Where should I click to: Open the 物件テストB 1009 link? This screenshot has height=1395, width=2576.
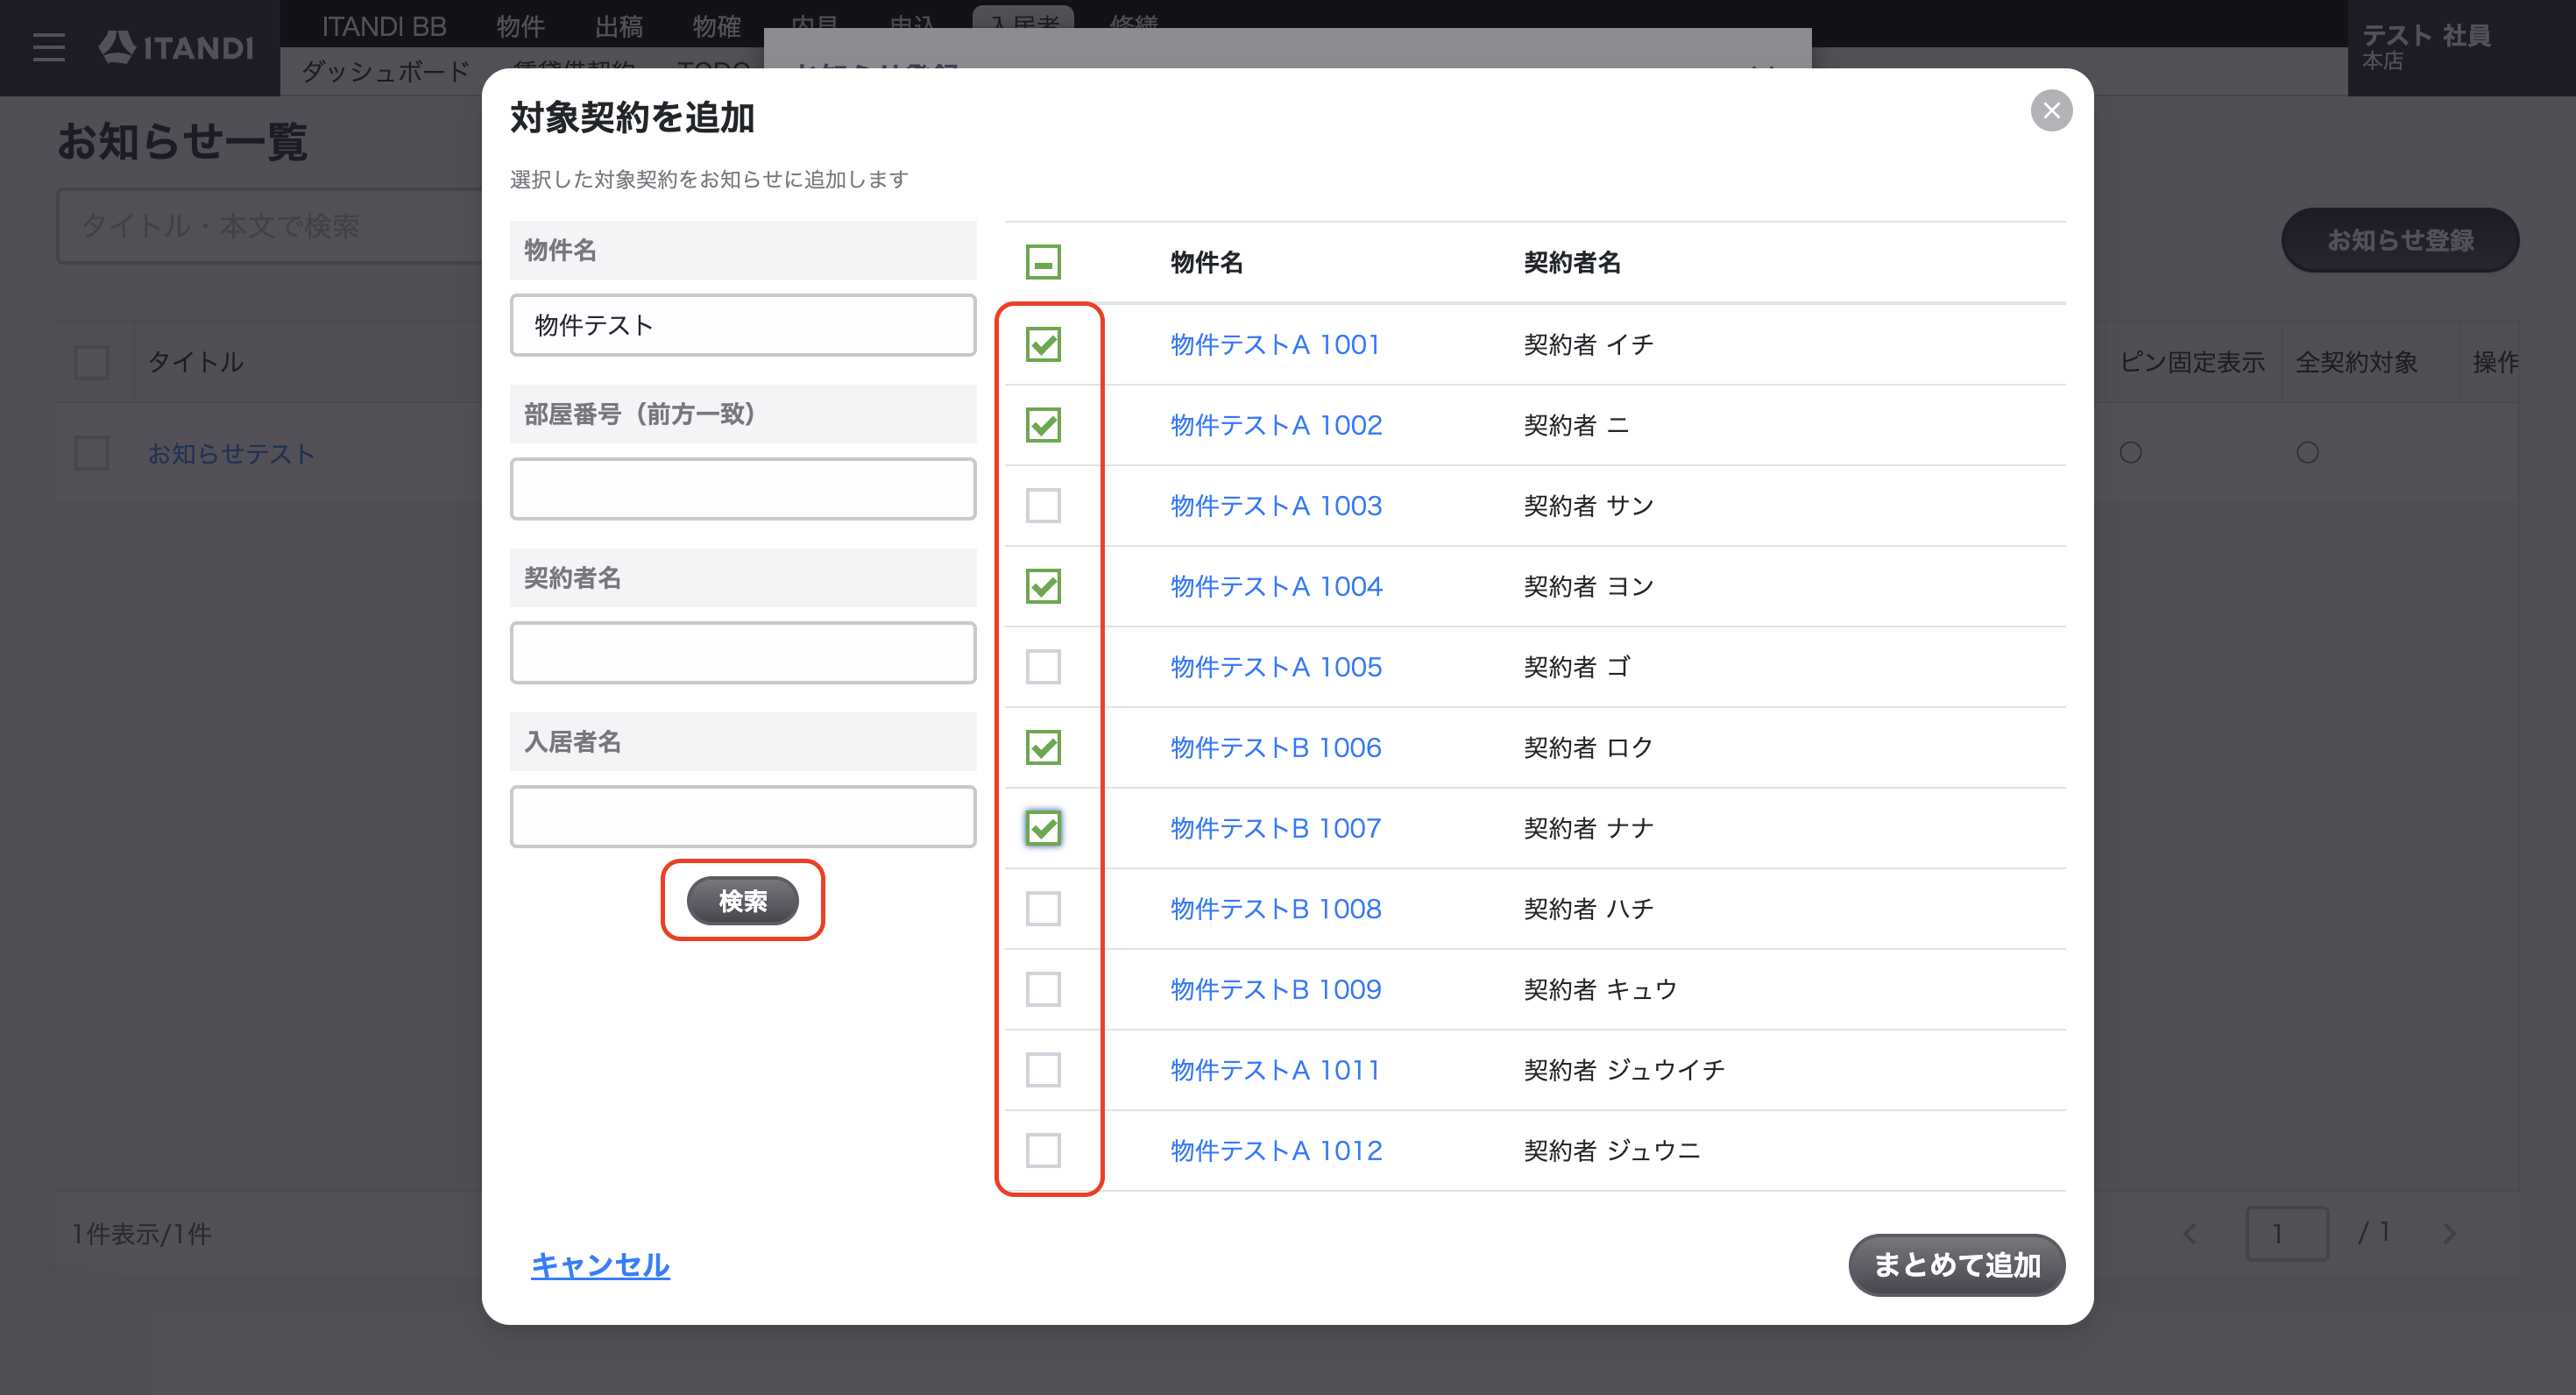point(1276,989)
